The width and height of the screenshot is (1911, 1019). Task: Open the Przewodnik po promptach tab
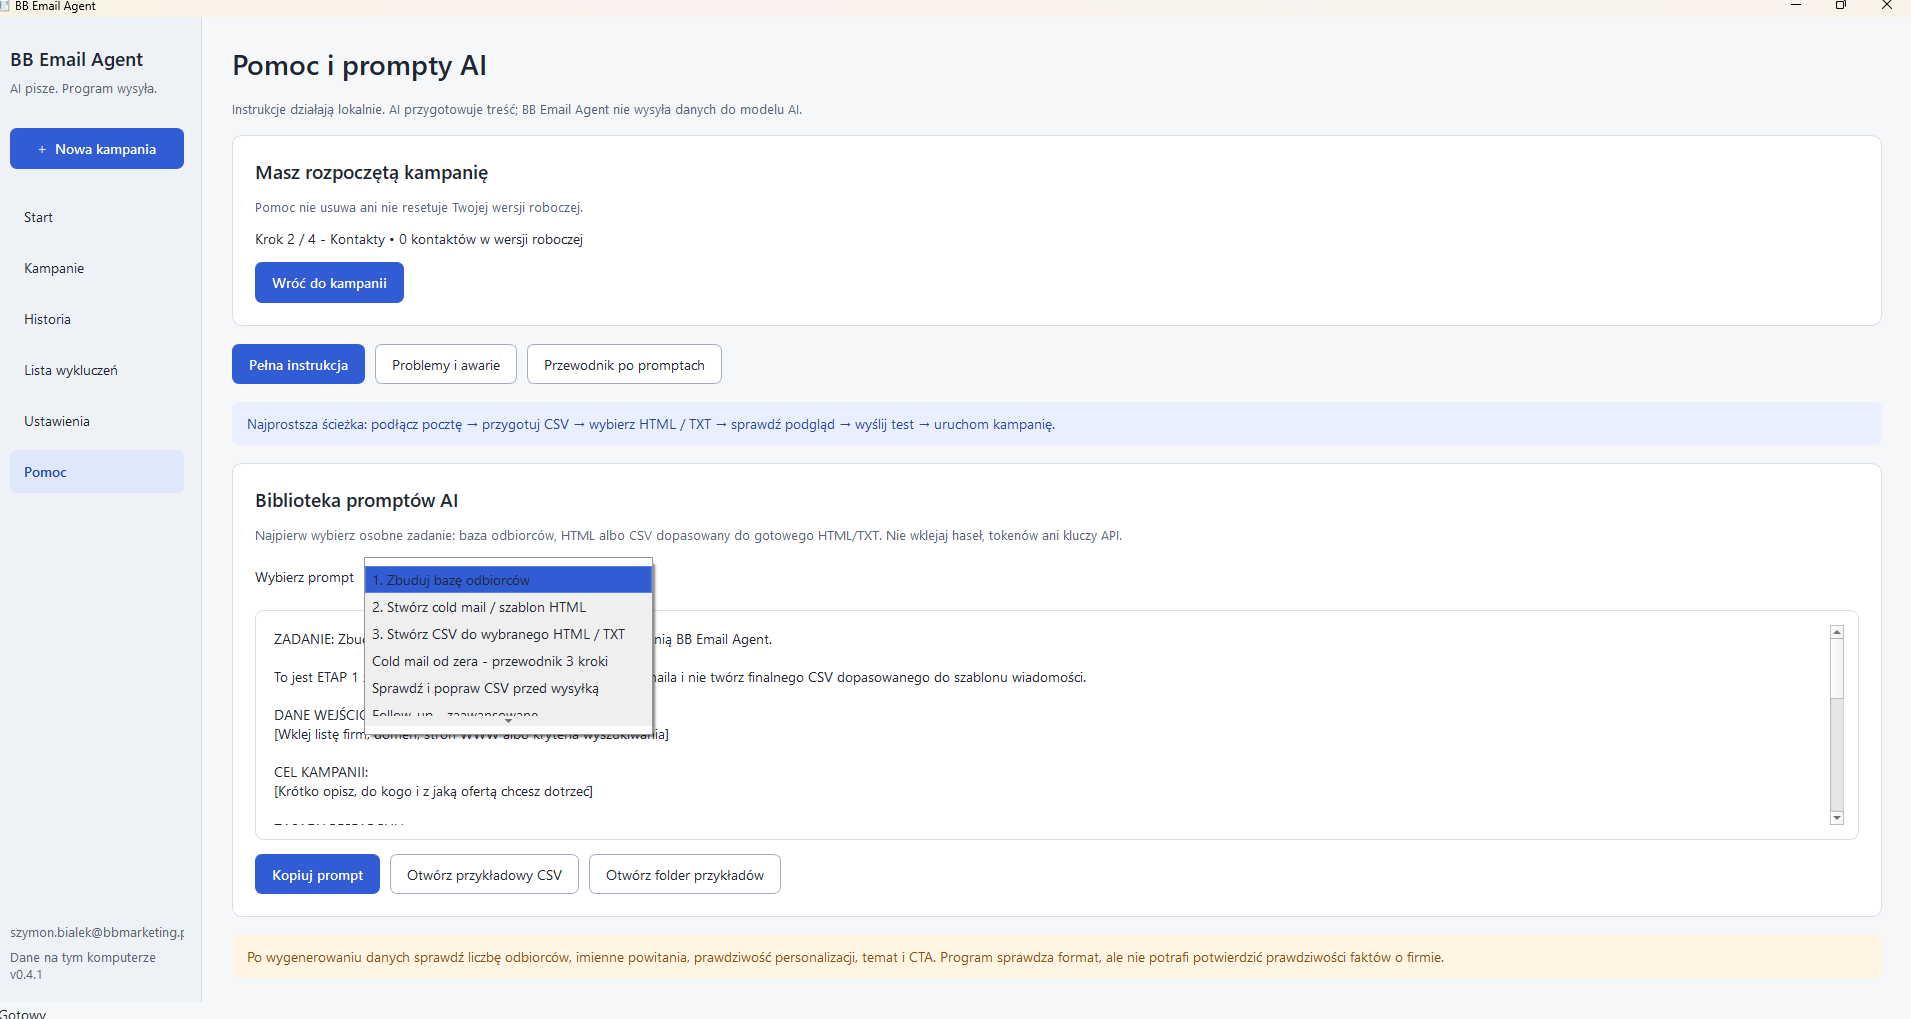point(624,365)
